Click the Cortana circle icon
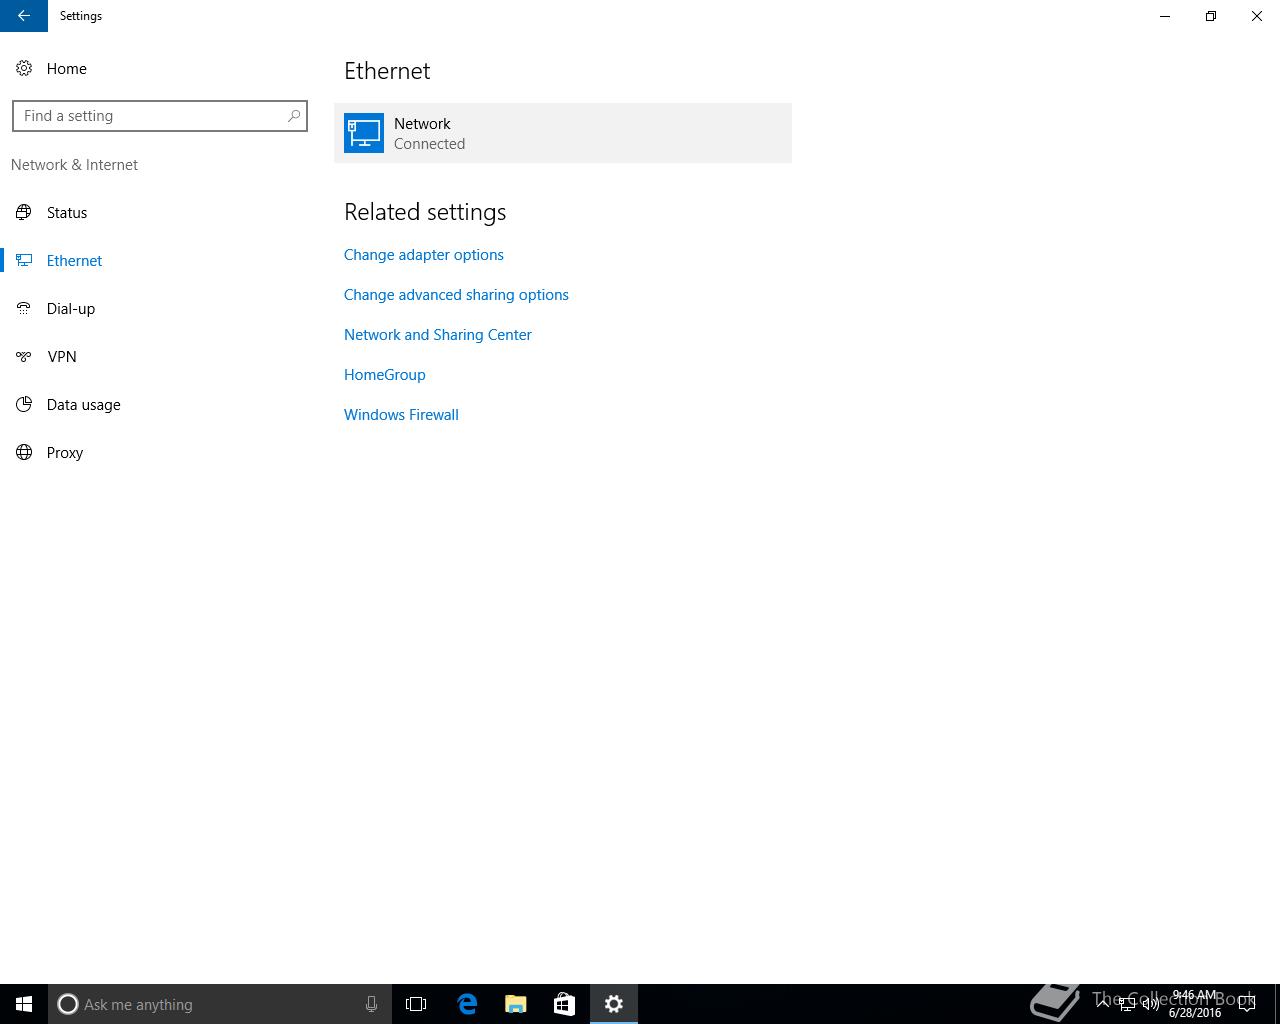The width and height of the screenshot is (1280, 1024). tap(68, 1004)
